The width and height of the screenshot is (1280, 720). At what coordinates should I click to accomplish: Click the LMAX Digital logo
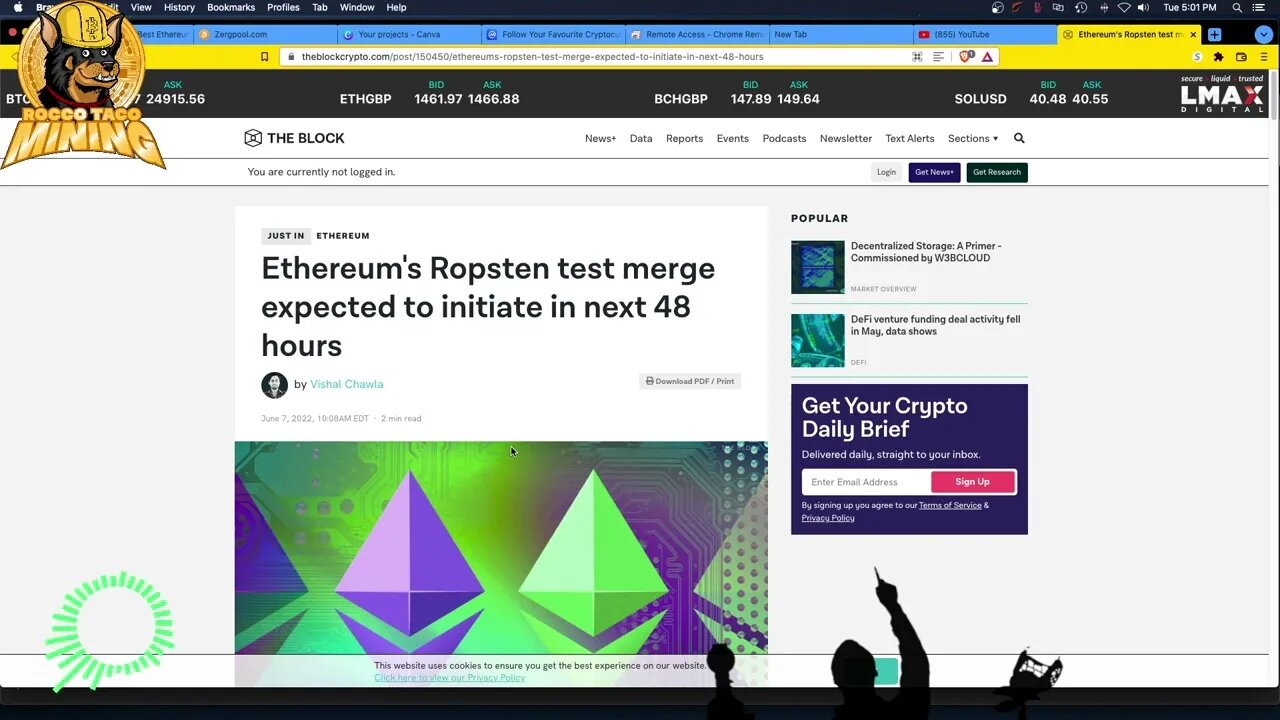click(1222, 93)
